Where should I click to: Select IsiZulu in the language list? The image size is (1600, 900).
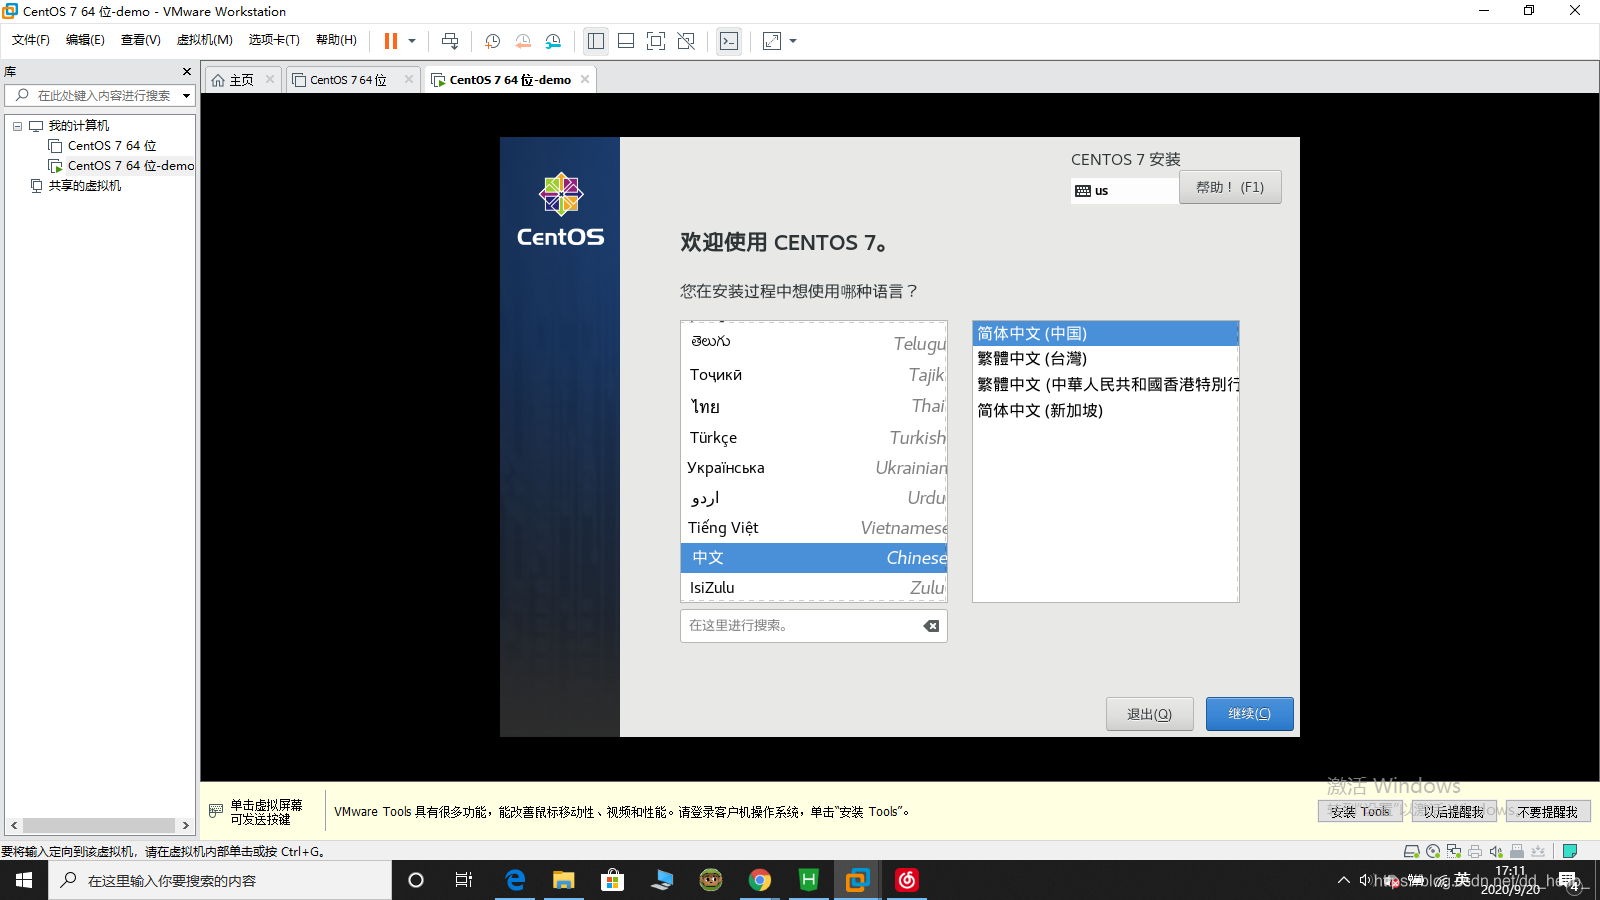(814, 588)
